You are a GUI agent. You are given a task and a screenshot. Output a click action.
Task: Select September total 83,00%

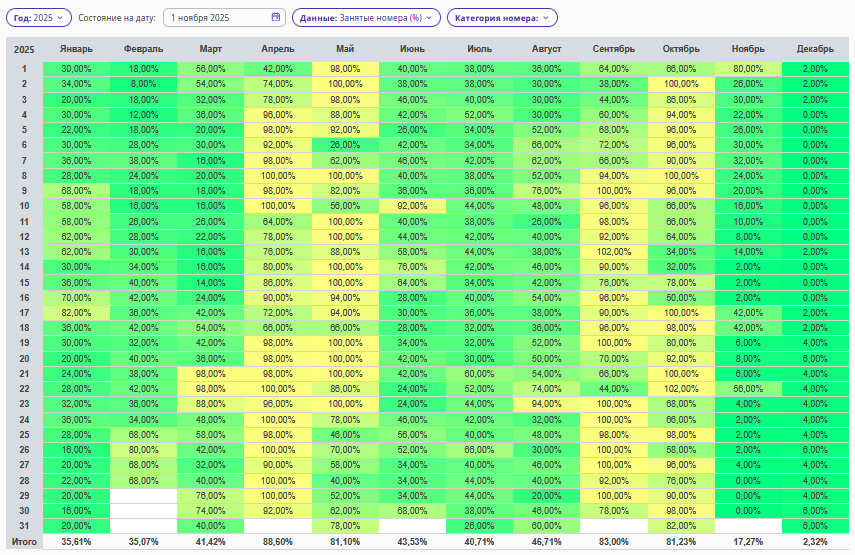coord(614,542)
